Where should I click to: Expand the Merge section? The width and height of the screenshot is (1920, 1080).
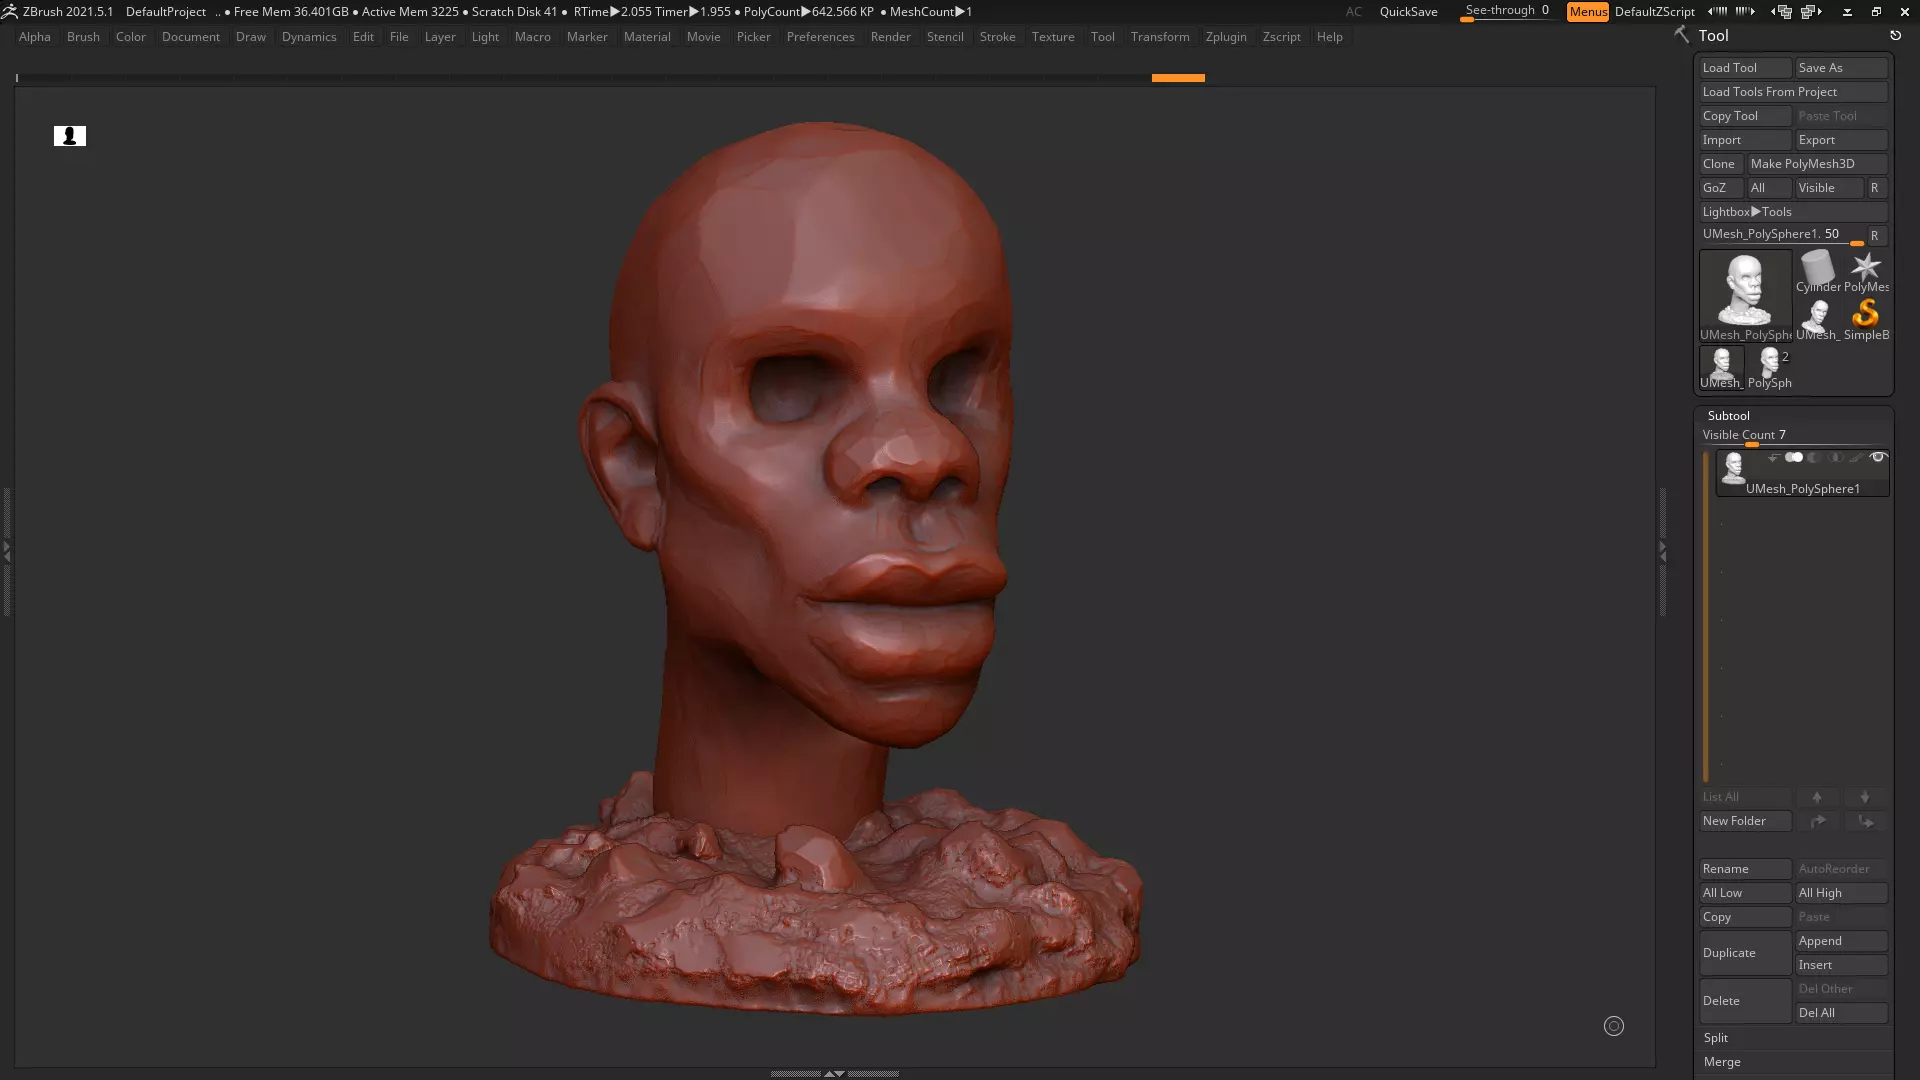click(x=1722, y=1062)
